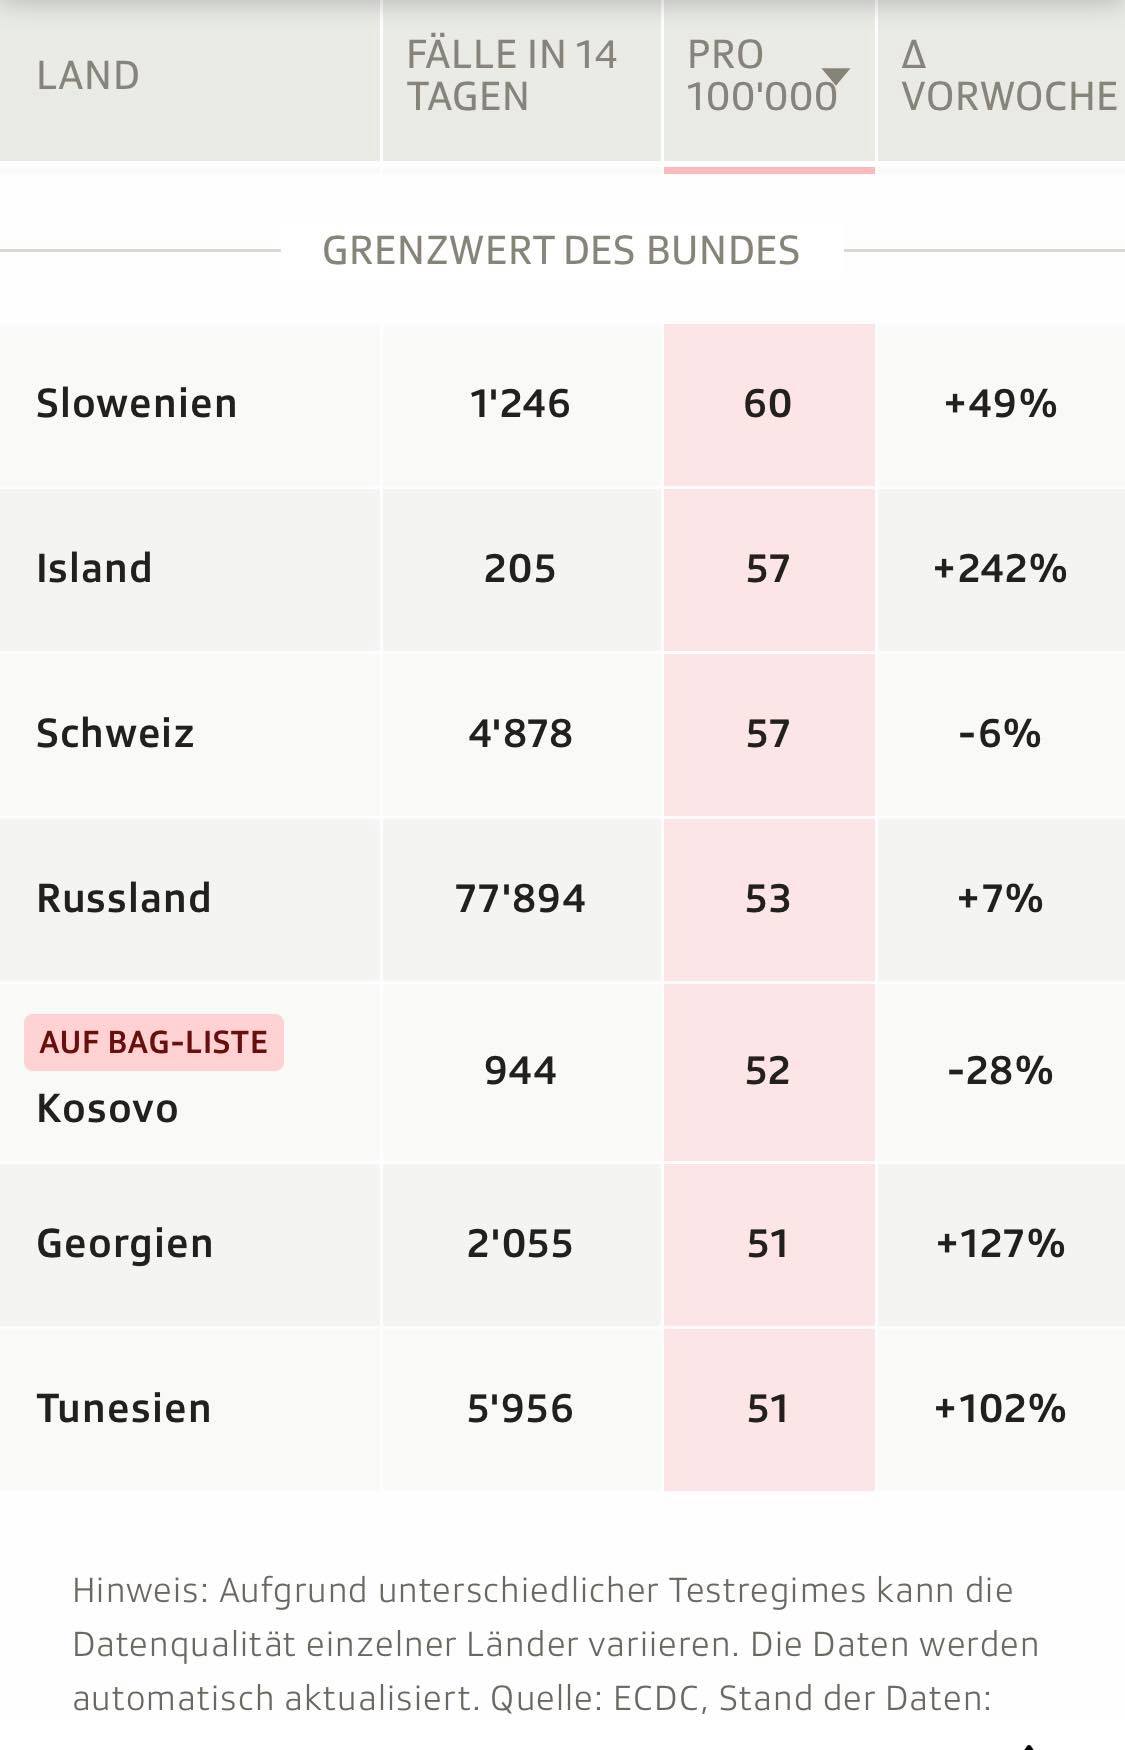1125x1750 pixels.
Task: Click the GRENZWERT DES BUNDES divider label
Action: [x=561, y=251]
